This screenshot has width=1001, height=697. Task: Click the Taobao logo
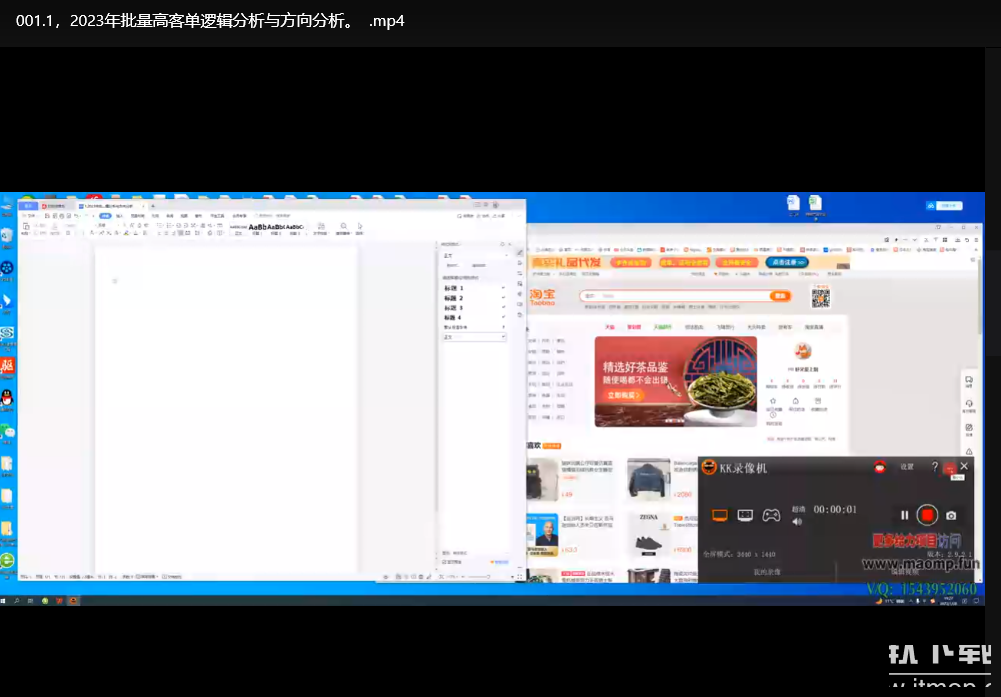click(x=542, y=297)
